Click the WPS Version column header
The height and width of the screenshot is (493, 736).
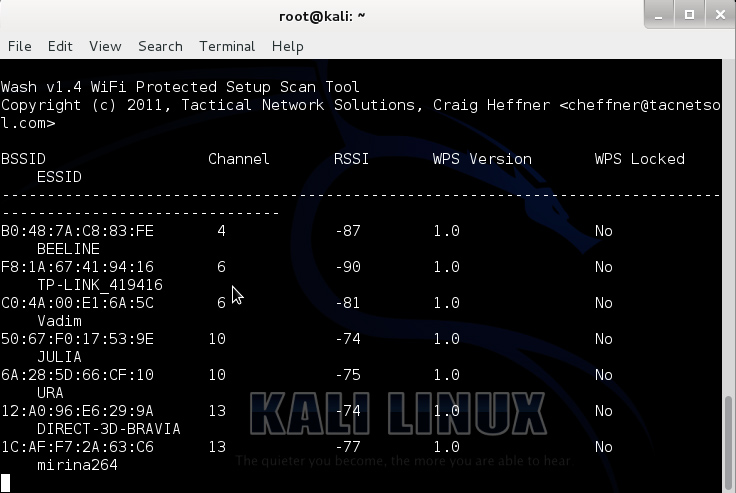click(482, 159)
